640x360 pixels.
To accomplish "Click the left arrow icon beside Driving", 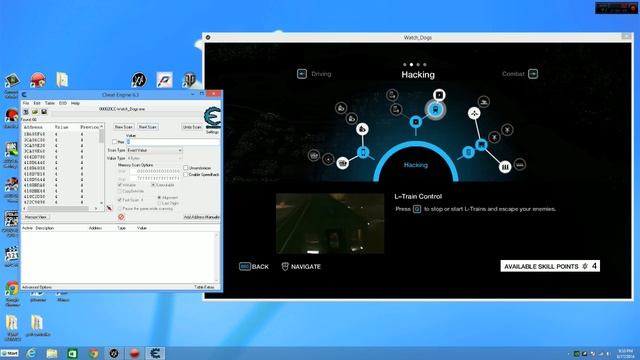I will click(302, 74).
